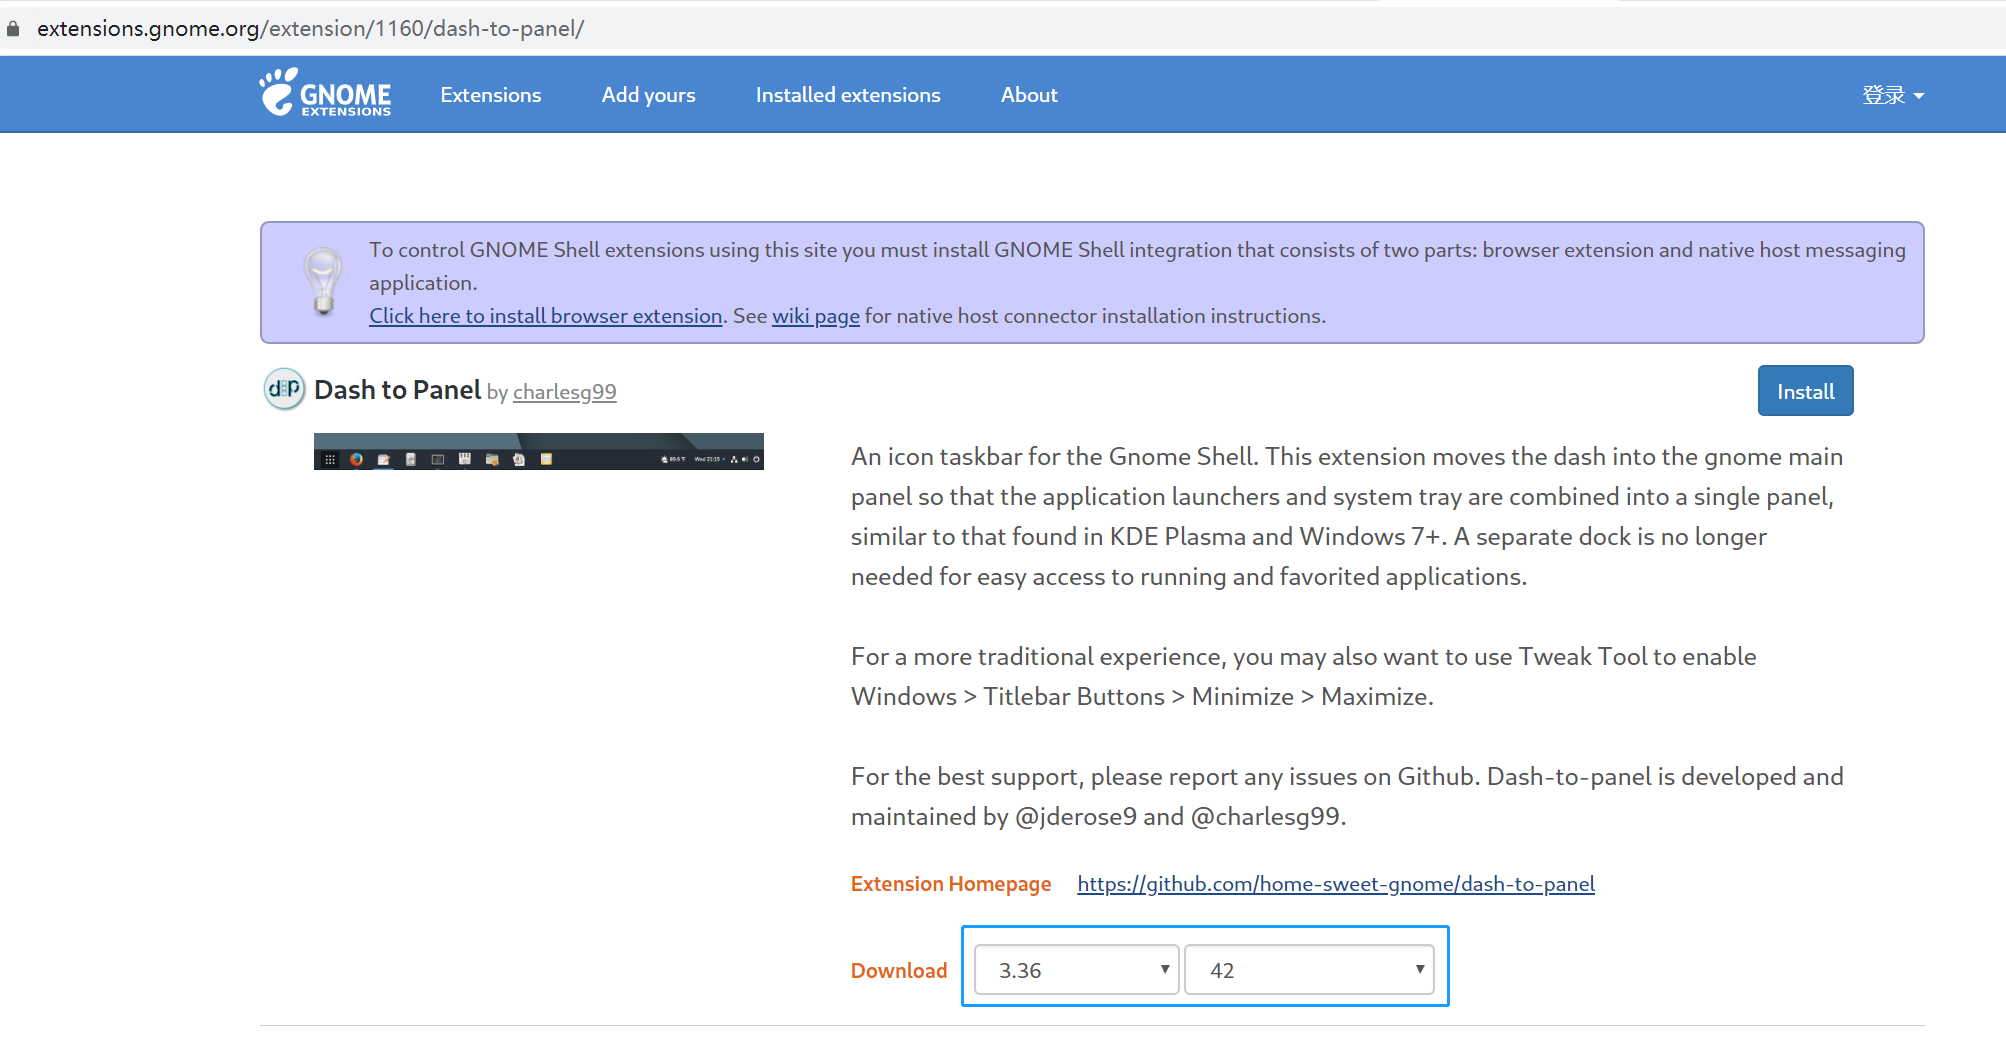Open the wiki page link
Screen dimensions: 2006x1042
pyautogui.click(x=816, y=316)
